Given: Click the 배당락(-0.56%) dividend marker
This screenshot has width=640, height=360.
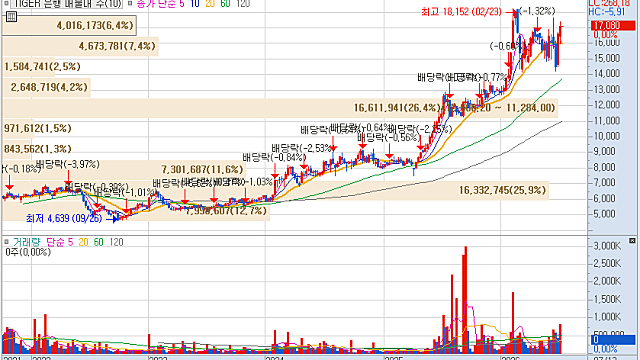Looking at the screenshot, I should (x=389, y=138).
